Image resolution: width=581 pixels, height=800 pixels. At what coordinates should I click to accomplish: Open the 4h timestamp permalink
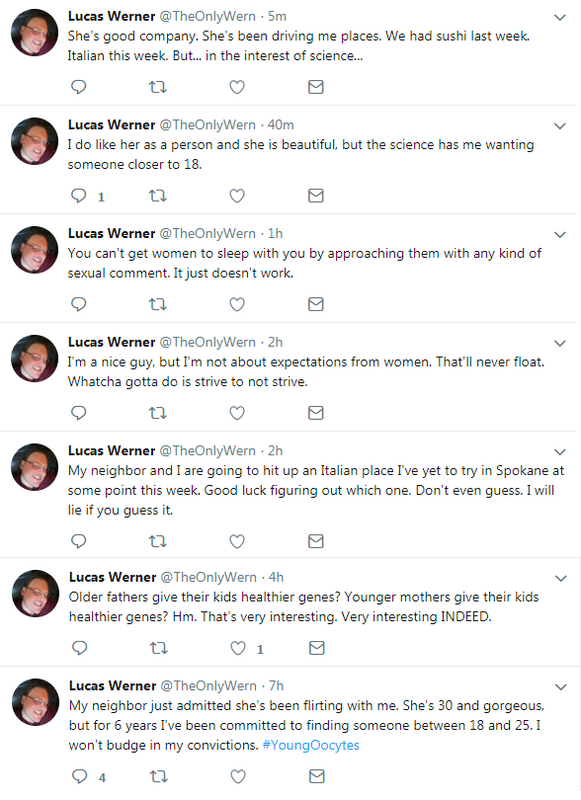(x=276, y=577)
